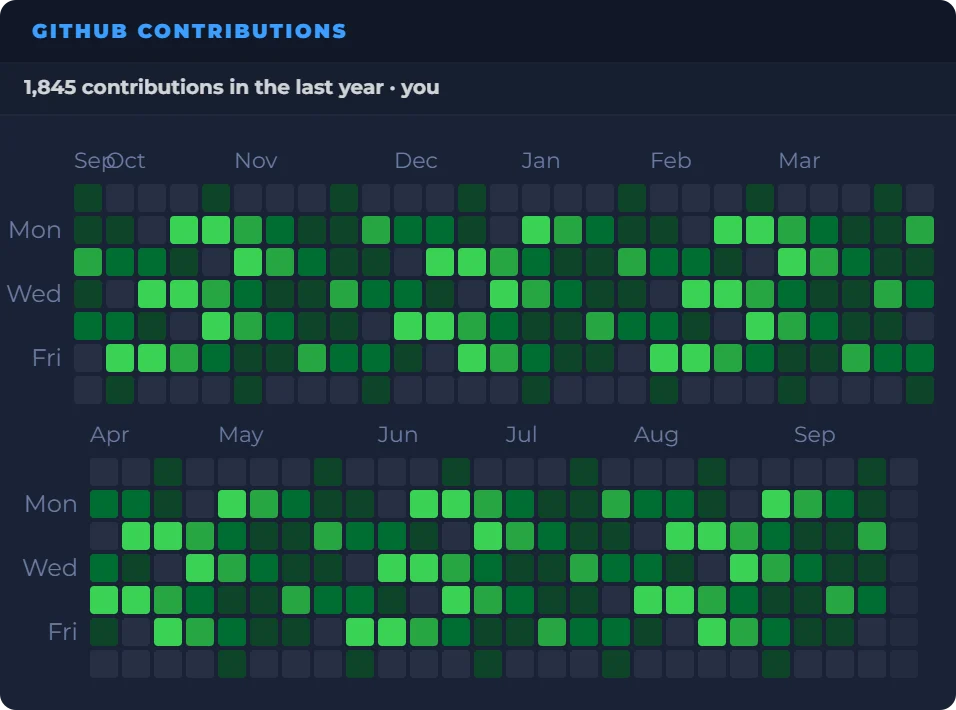The image size is (956, 710).
Task: Select the May month label
Action: point(241,435)
